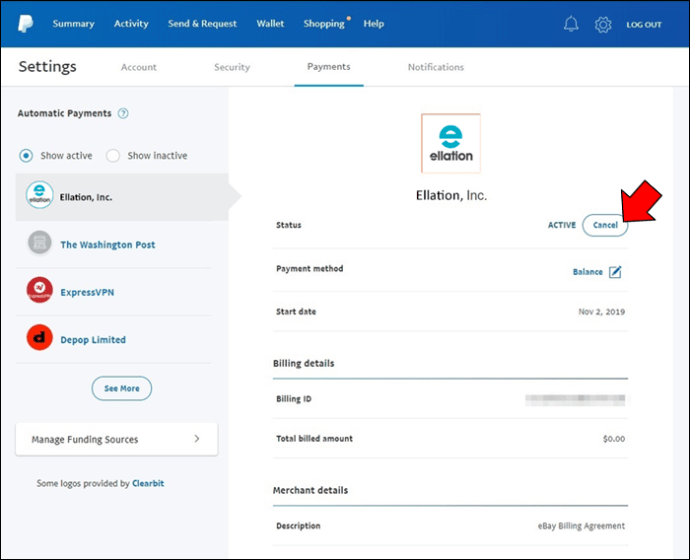The image size is (690, 560).
Task: Switch to the Notifications tab
Action: coord(435,68)
